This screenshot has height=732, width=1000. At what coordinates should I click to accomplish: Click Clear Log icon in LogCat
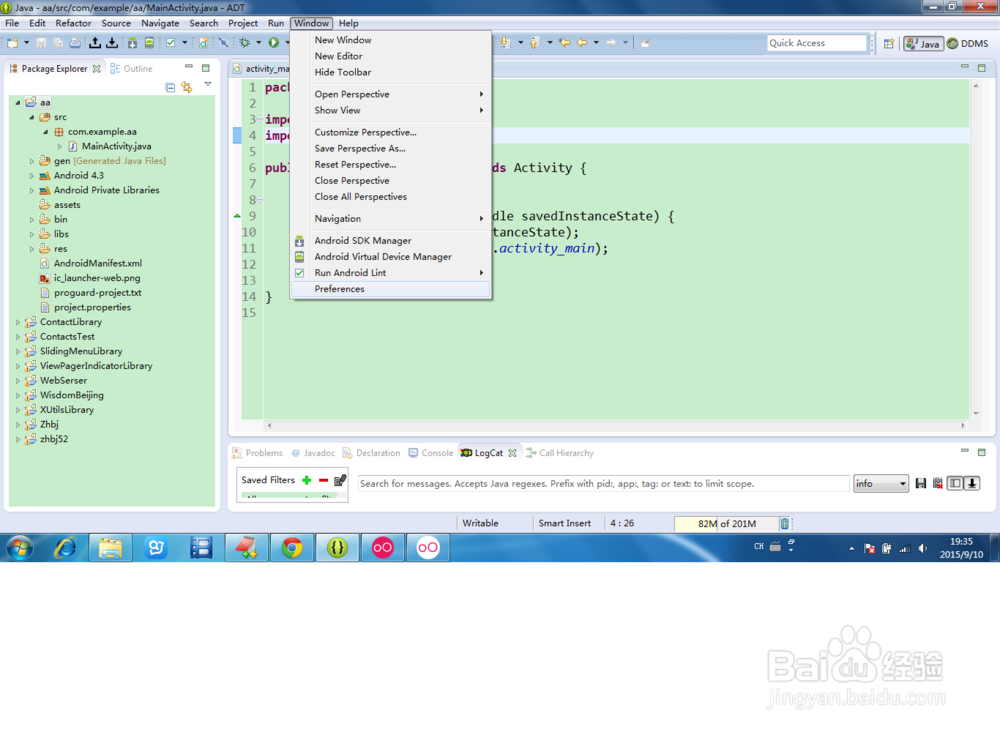[938, 484]
